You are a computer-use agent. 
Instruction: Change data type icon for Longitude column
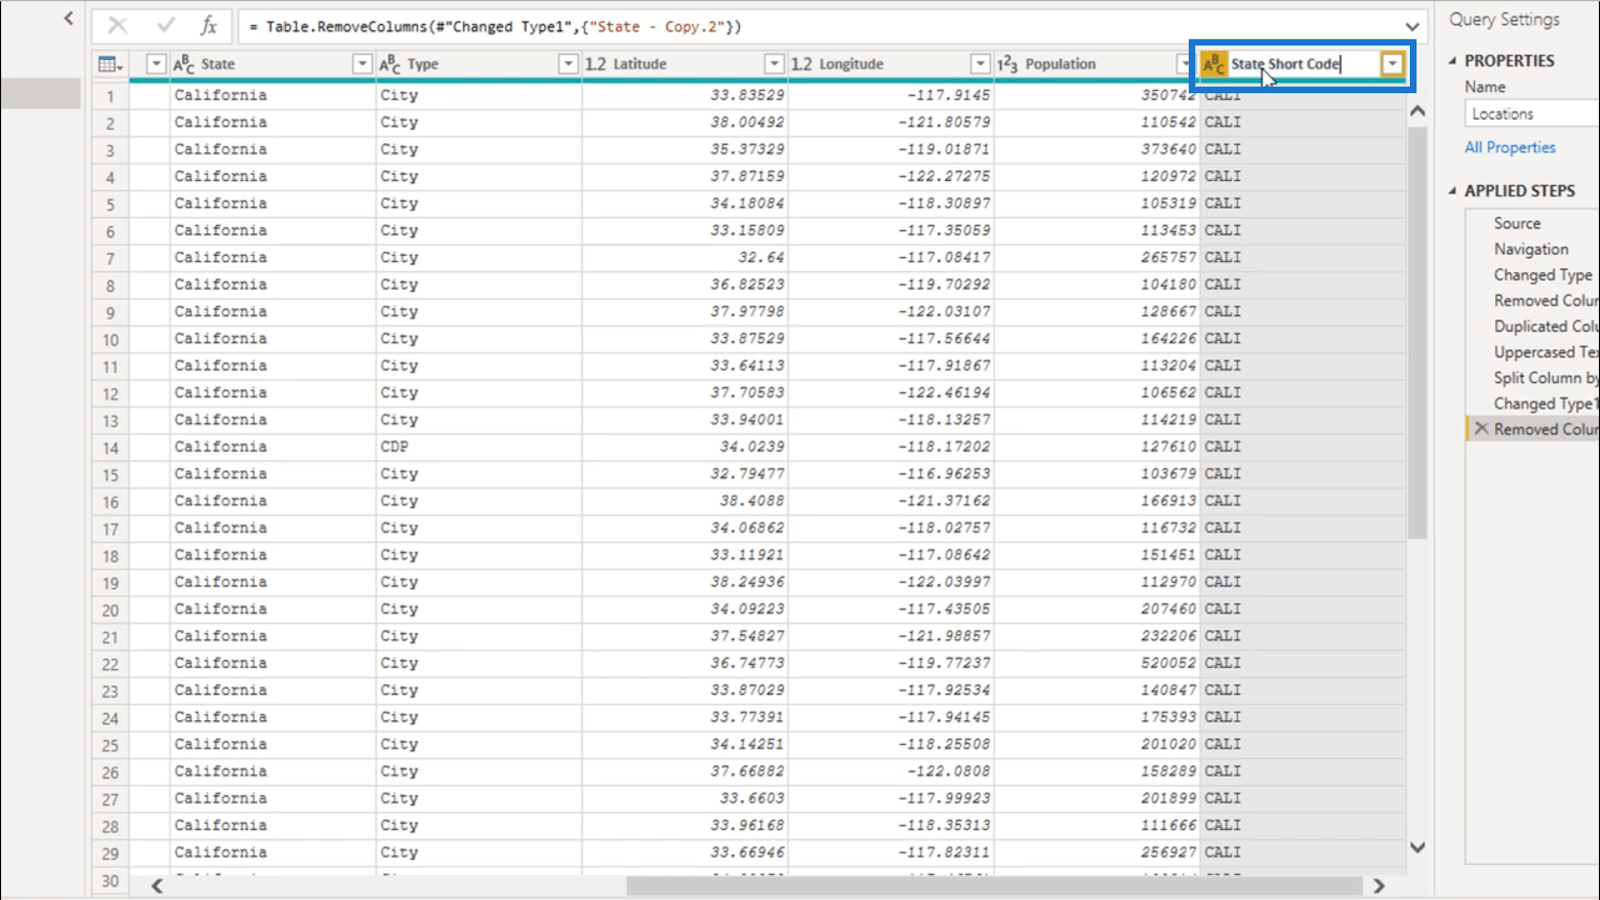pyautogui.click(x=802, y=64)
